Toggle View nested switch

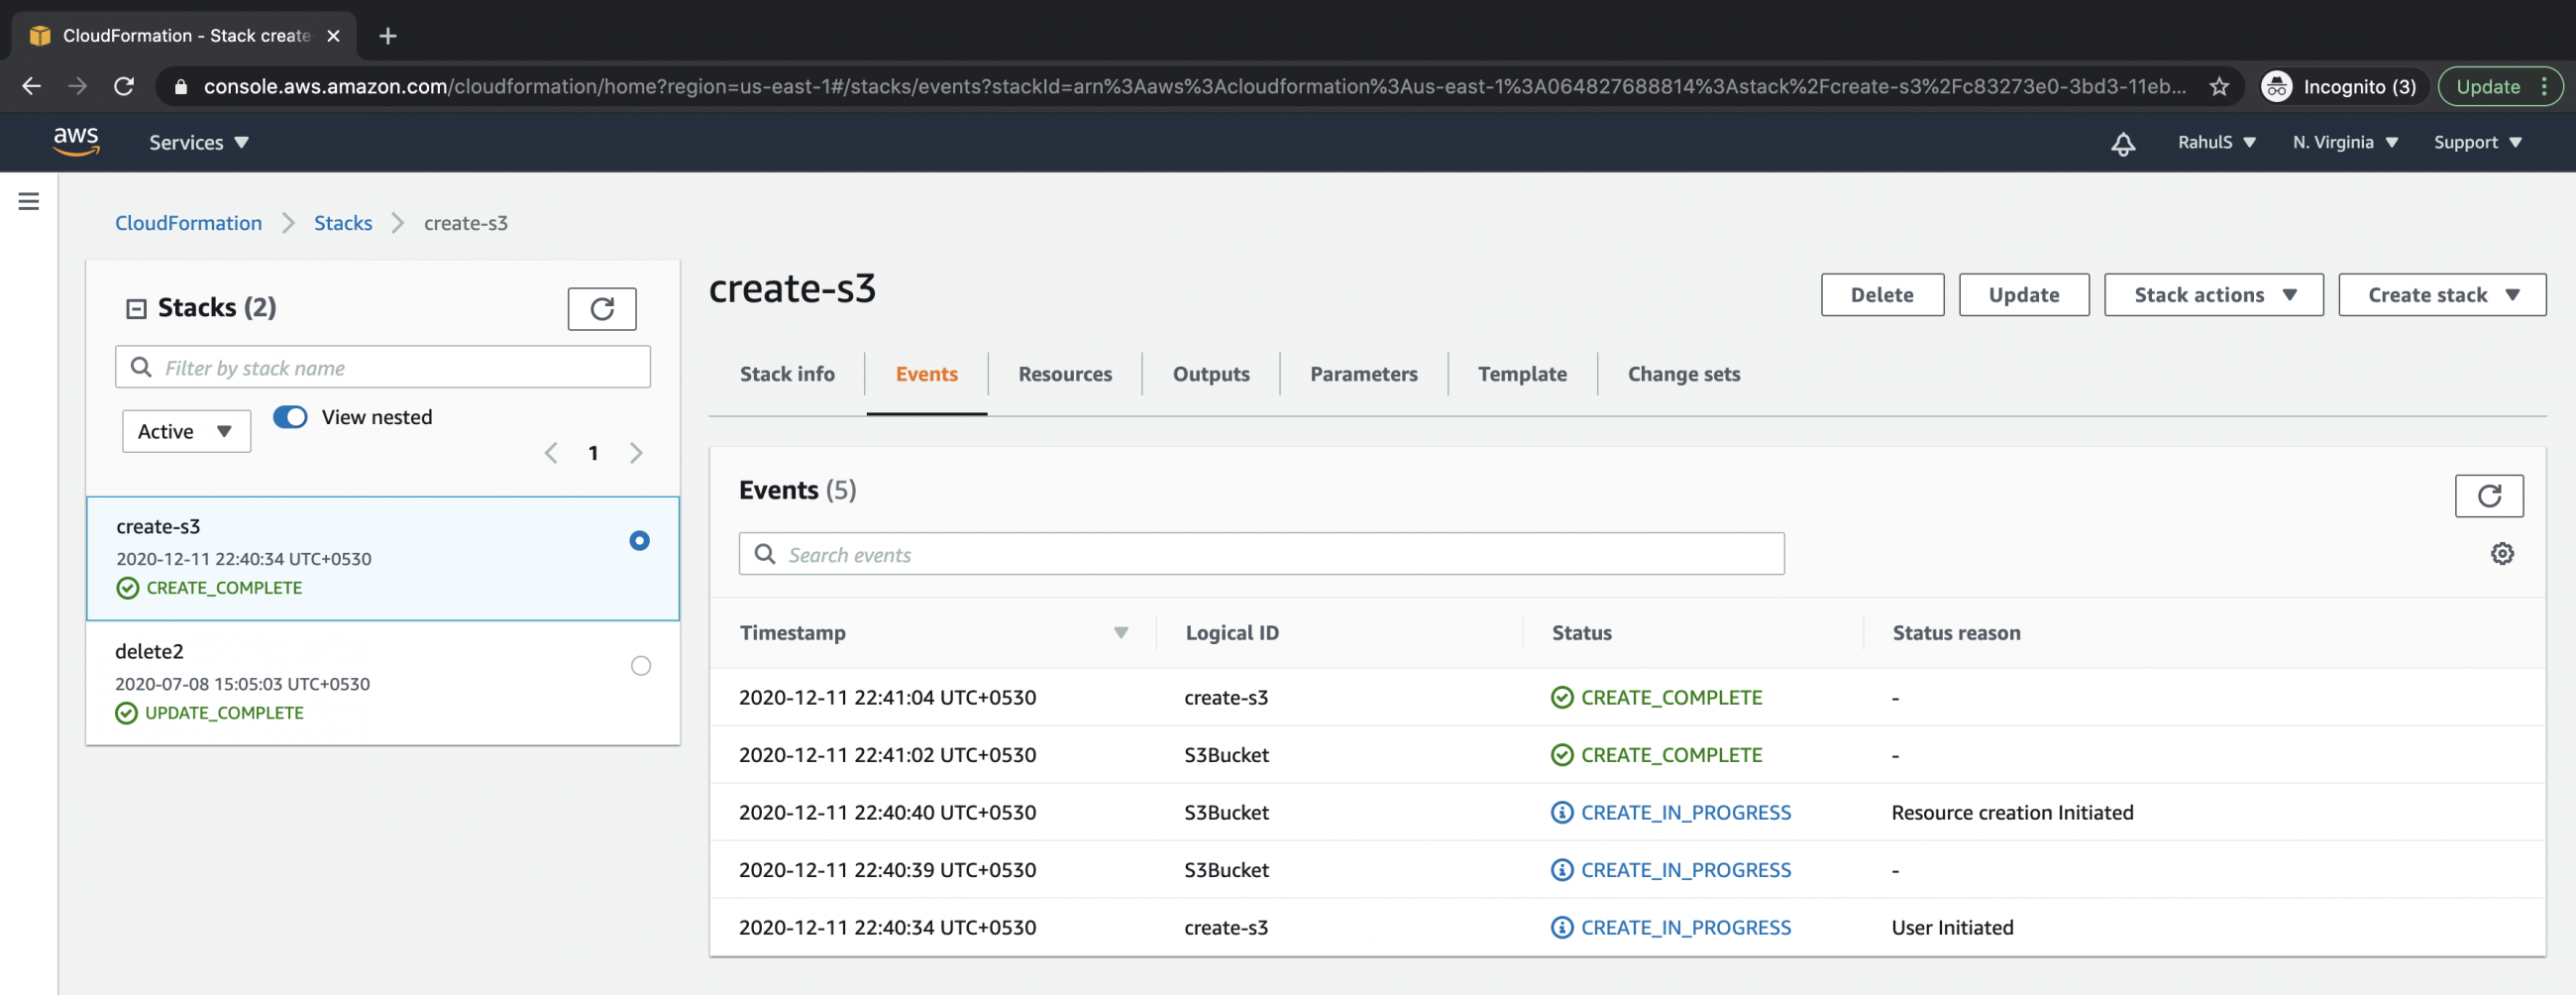(290, 417)
